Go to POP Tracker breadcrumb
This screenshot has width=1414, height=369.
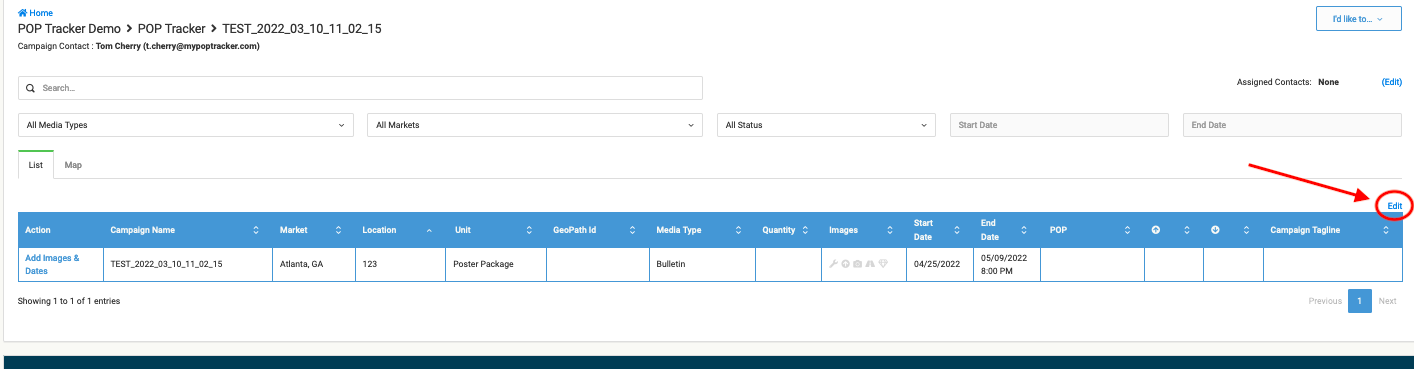point(172,29)
